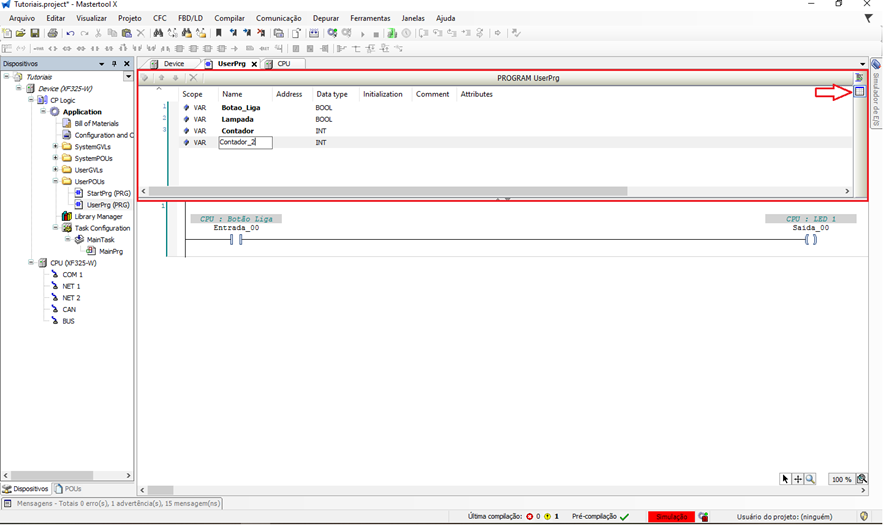The image size is (886, 526).
Task: Expand the SystemGVLs folder
Action: pos(55,147)
